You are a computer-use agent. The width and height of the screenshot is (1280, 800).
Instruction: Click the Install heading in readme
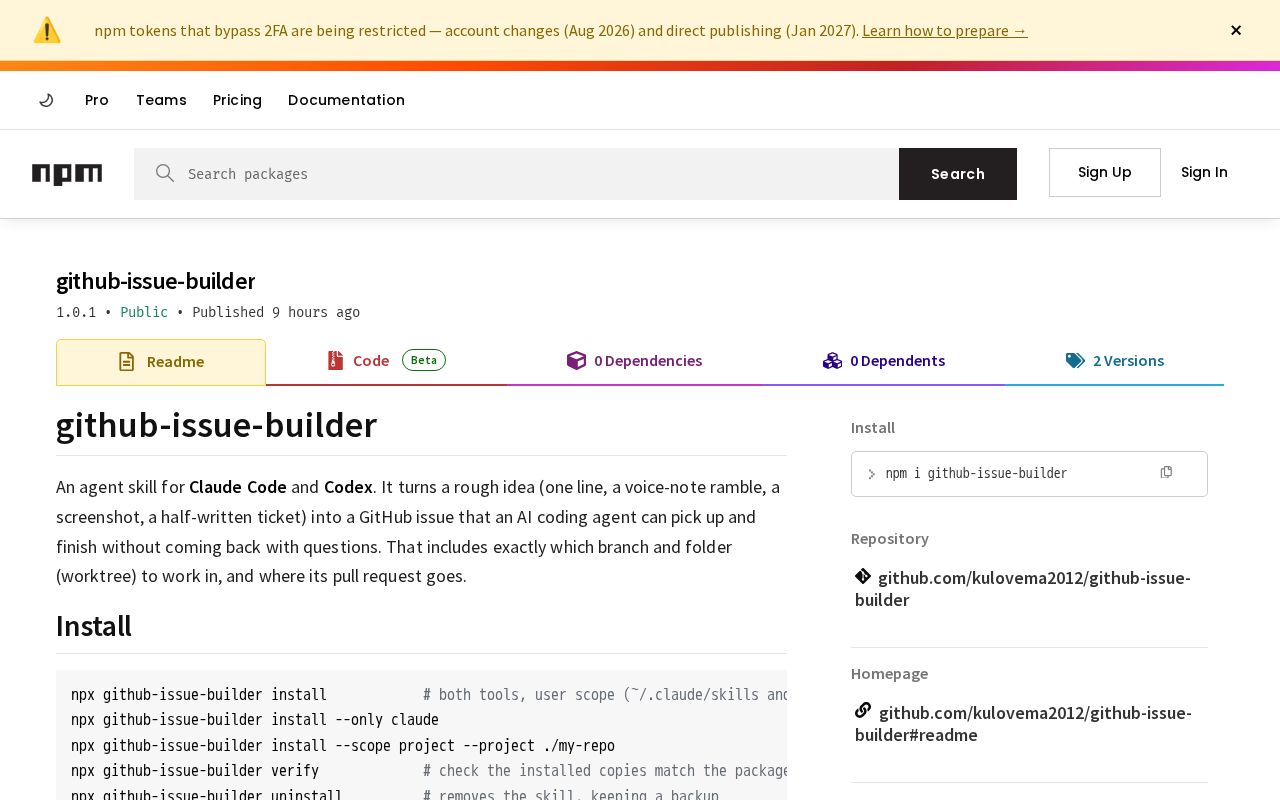click(94, 626)
